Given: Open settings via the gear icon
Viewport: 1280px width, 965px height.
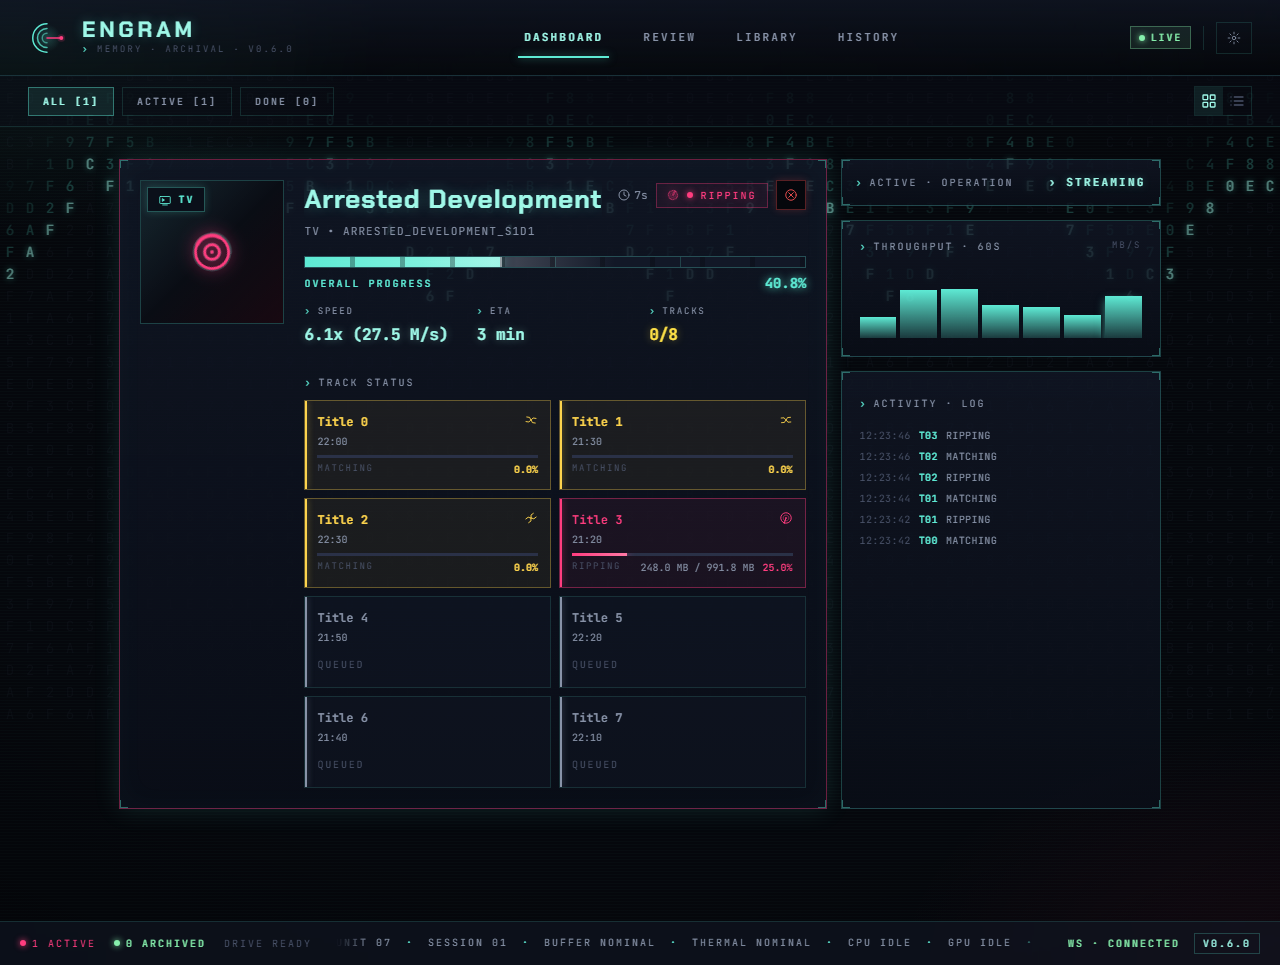Looking at the screenshot, I should (1234, 38).
